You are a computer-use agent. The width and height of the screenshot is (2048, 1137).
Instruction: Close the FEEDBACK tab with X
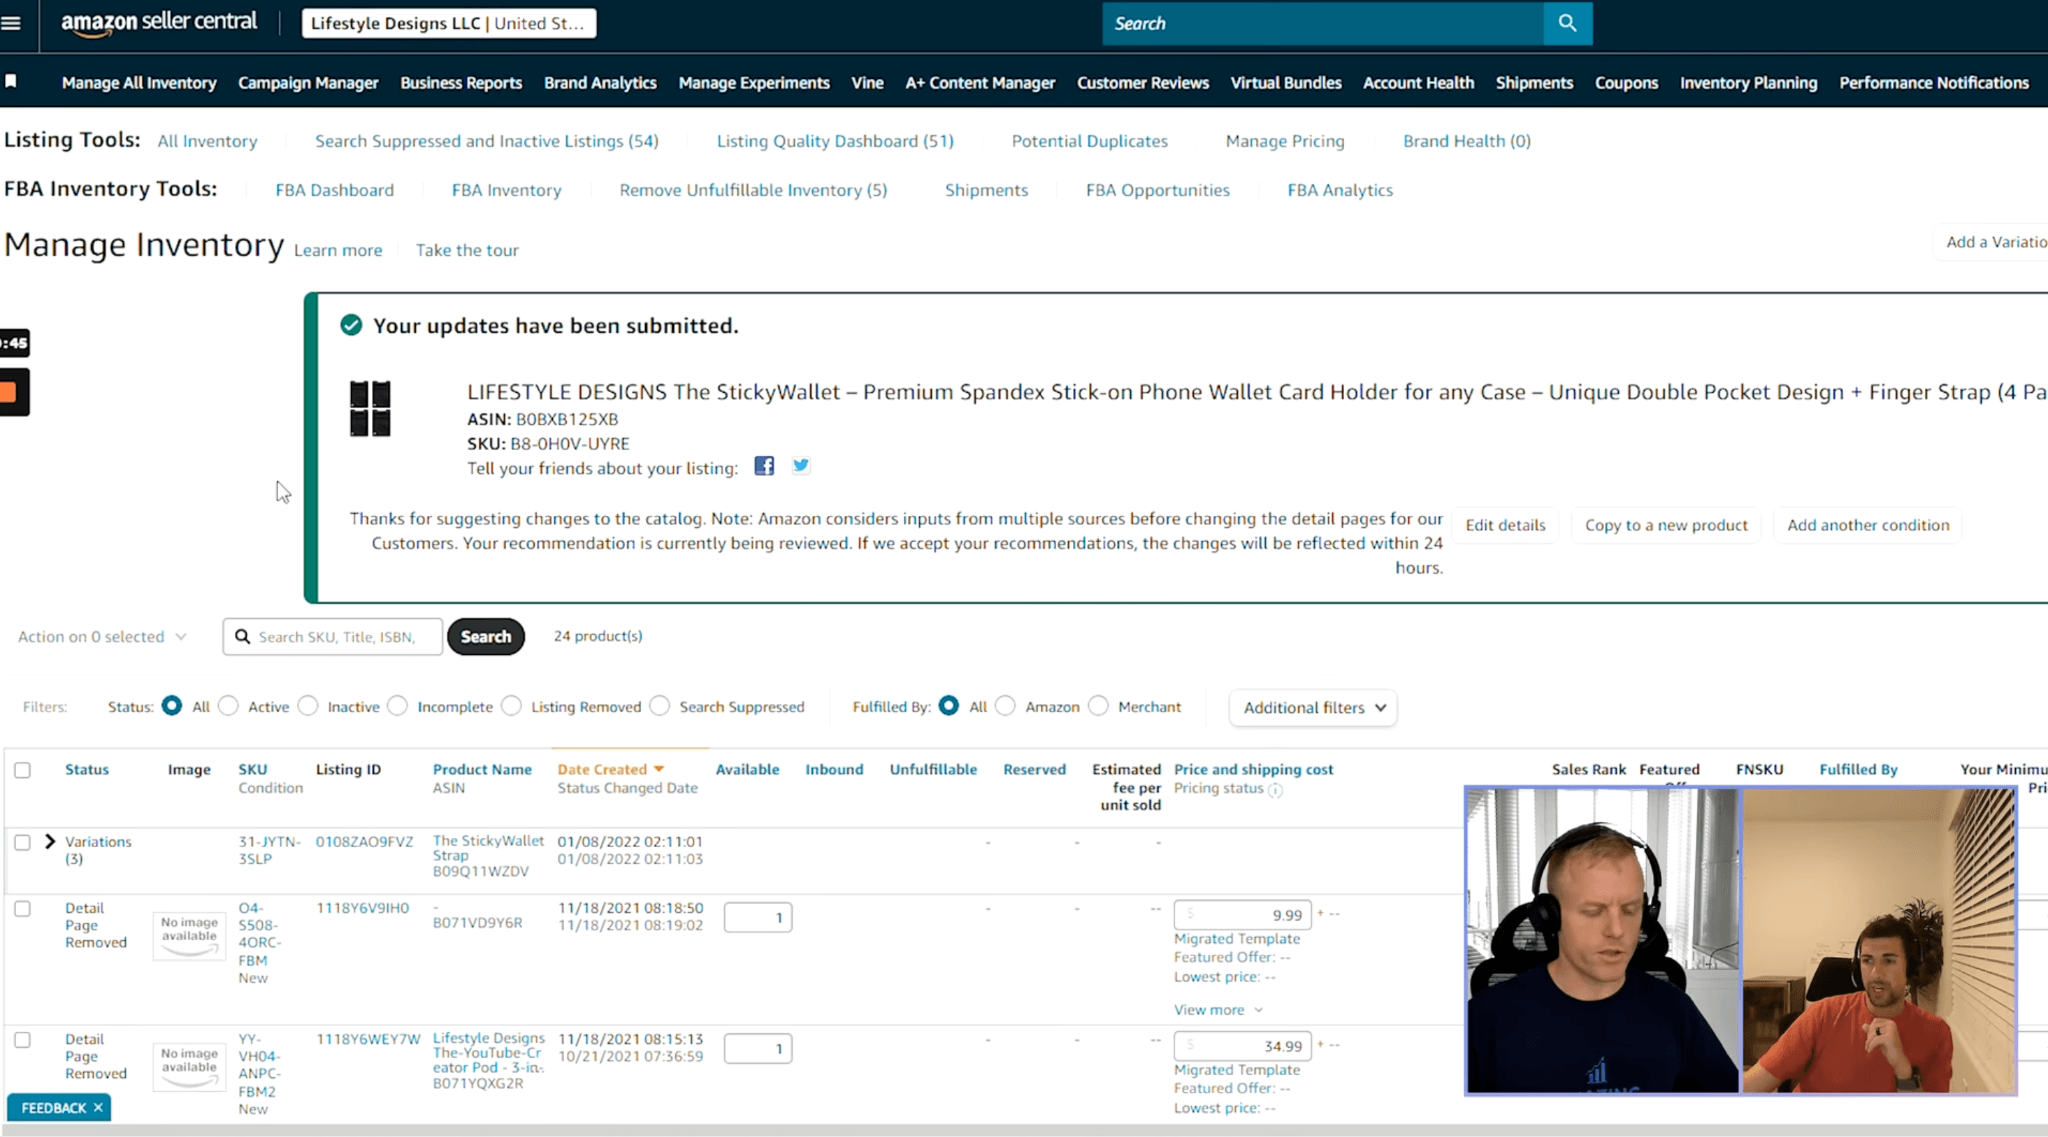point(98,1107)
